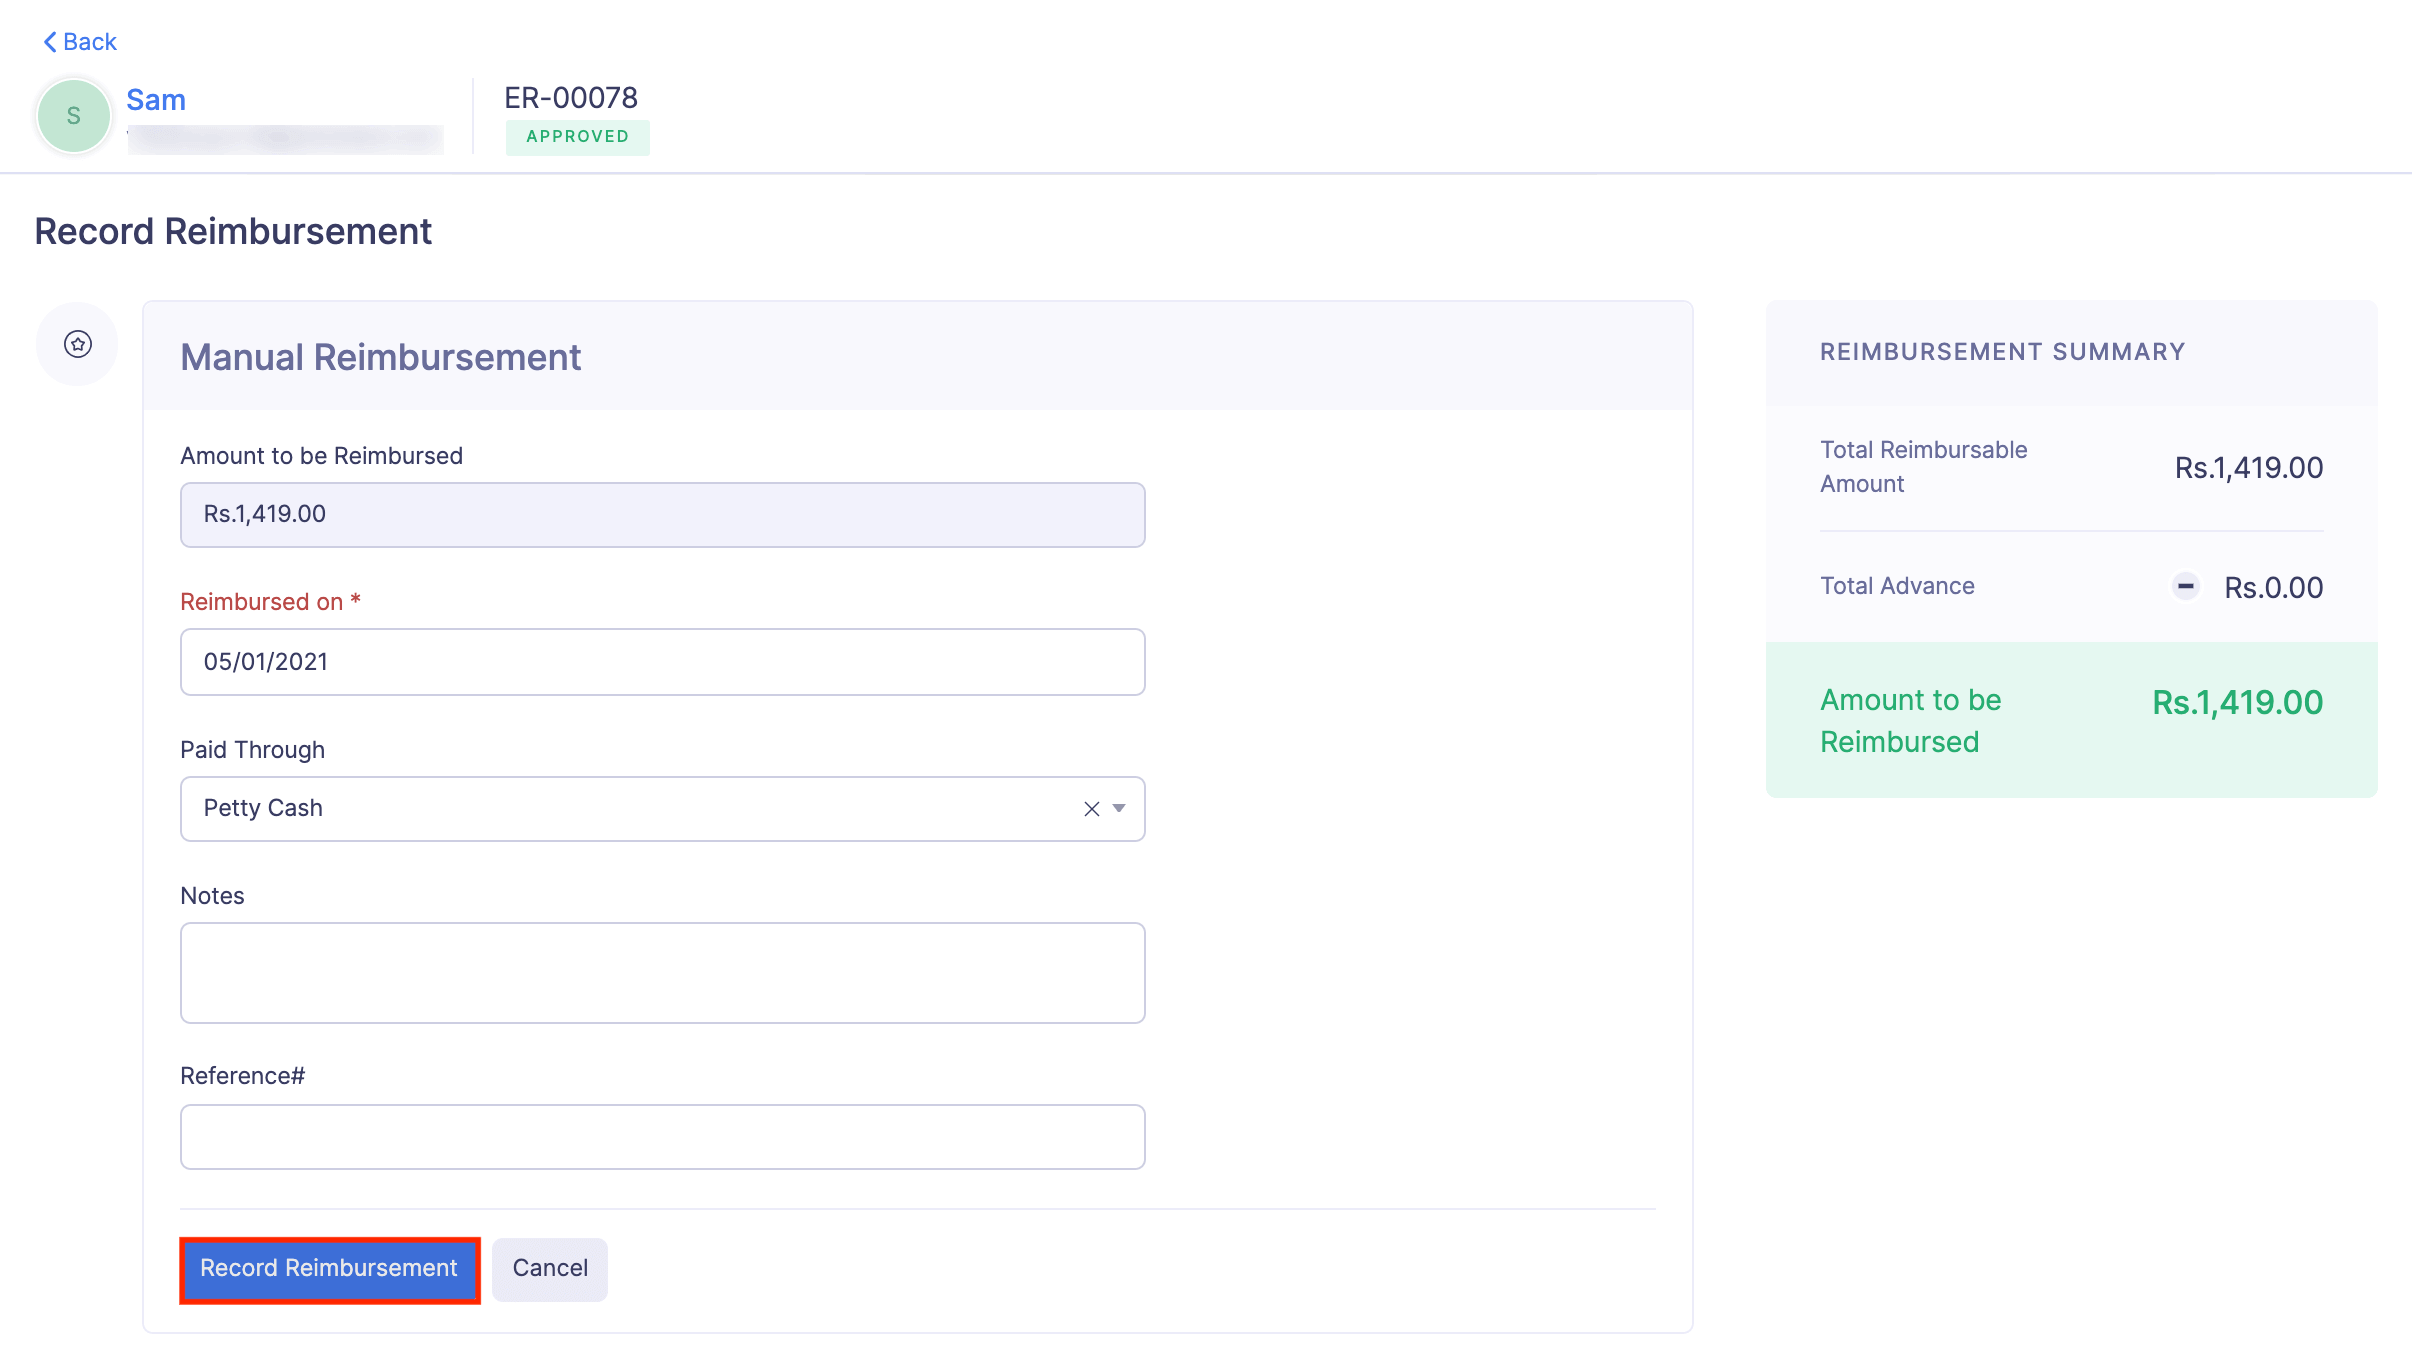This screenshot has width=2412, height=1356.
Task: Click the Back link text
Action: point(90,42)
